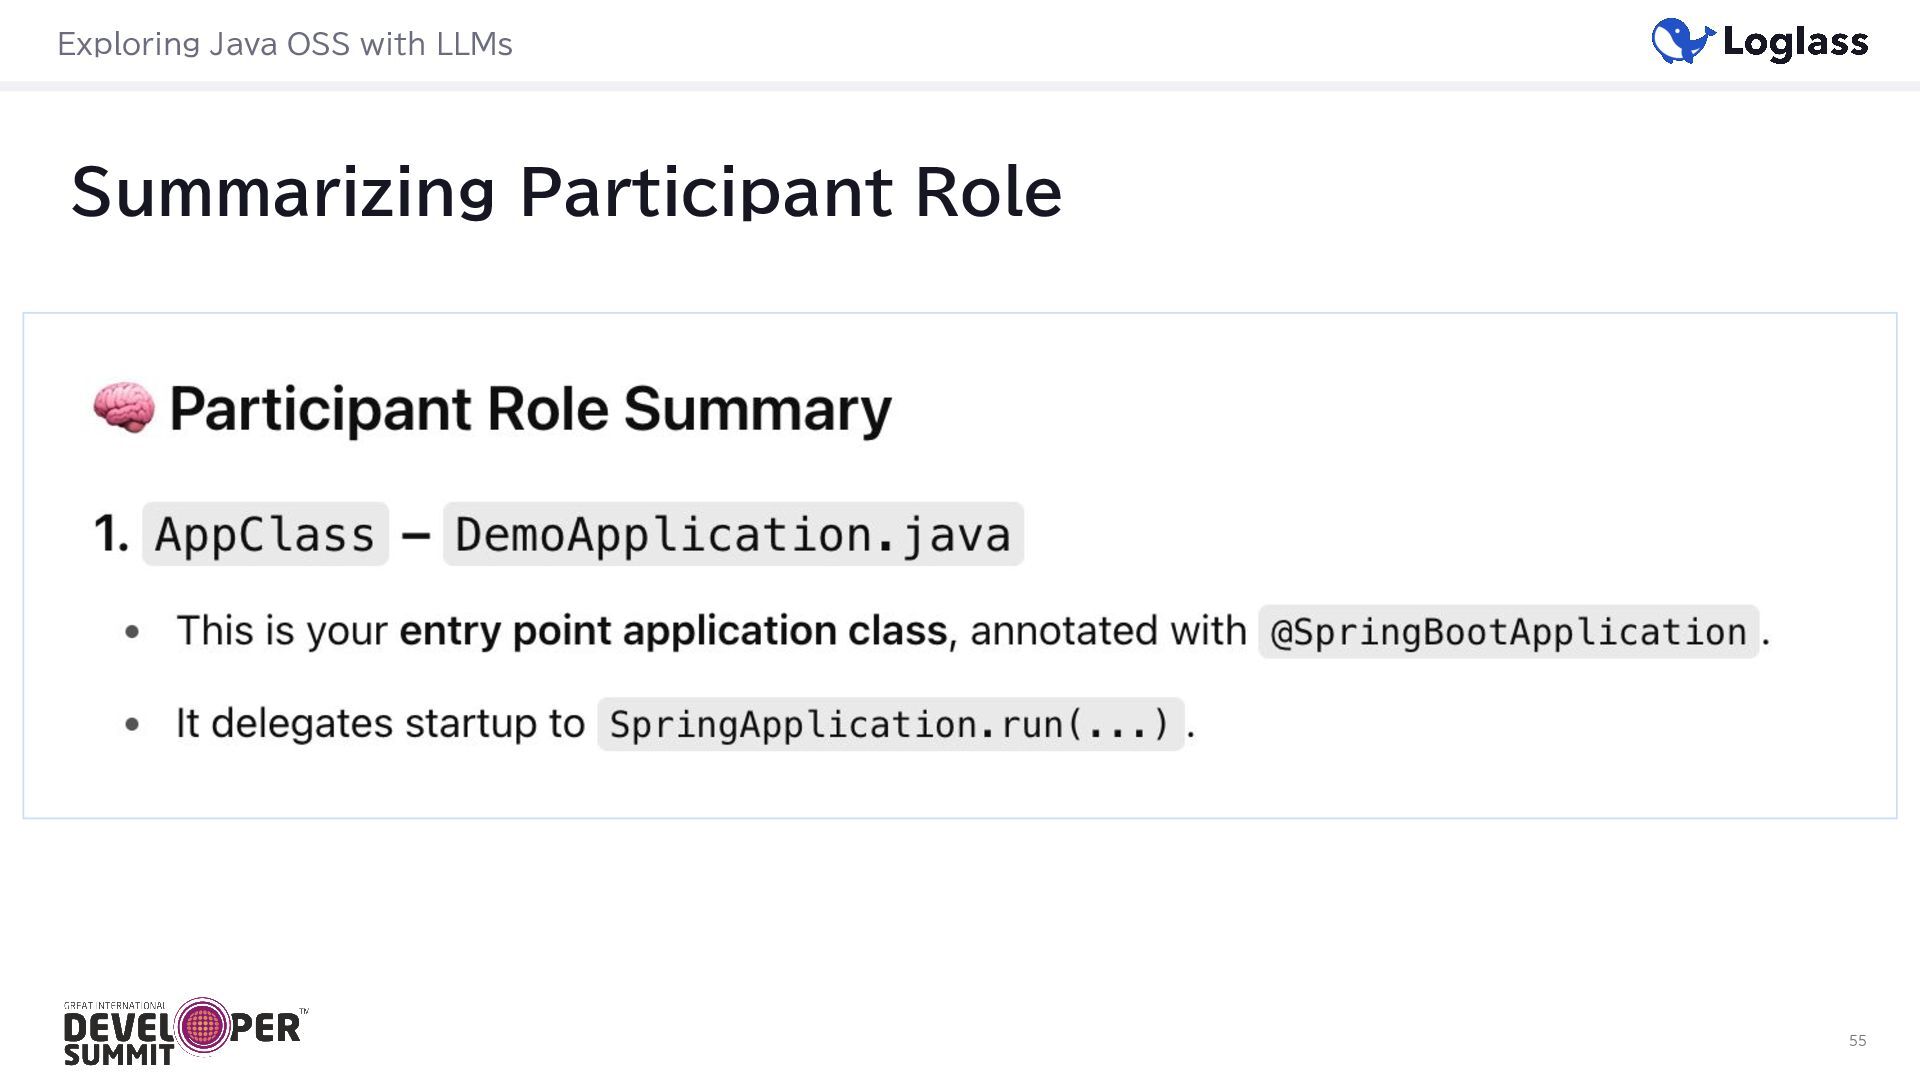1920x1080 pixels.
Task: Click the Loglass brand text
Action: (x=1795, y=42)
